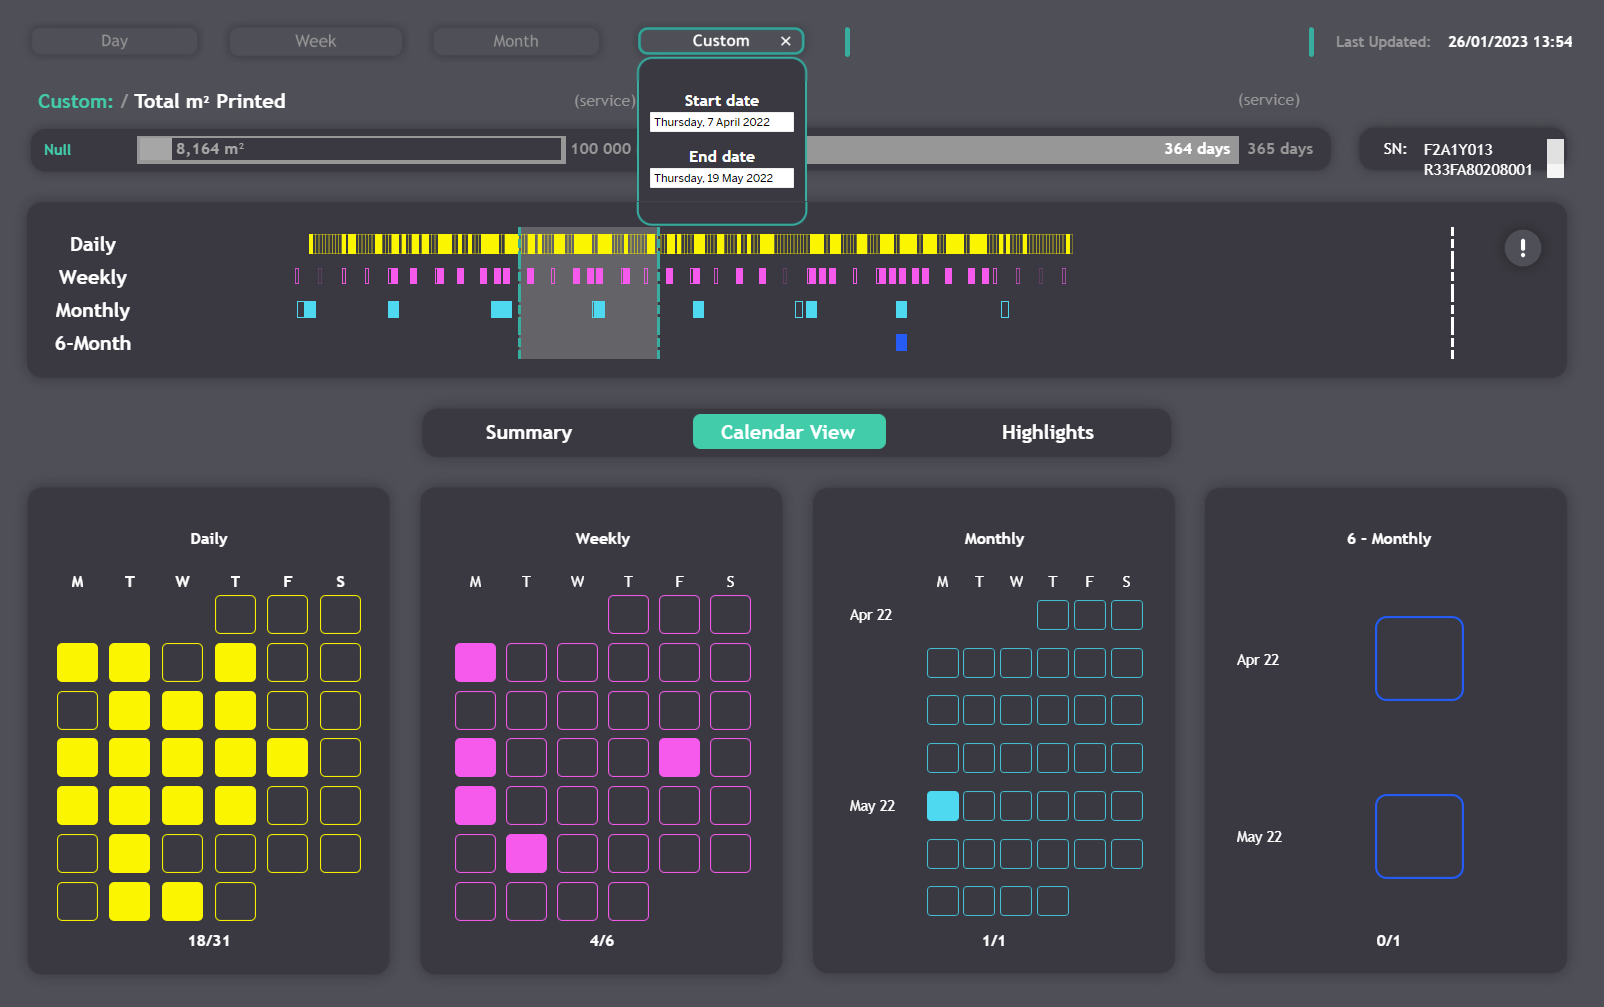Click the Total m² Printed progress bar
Image resolution: width=1604 pixels, height=1007 pixels.
(x=350, y=149)
